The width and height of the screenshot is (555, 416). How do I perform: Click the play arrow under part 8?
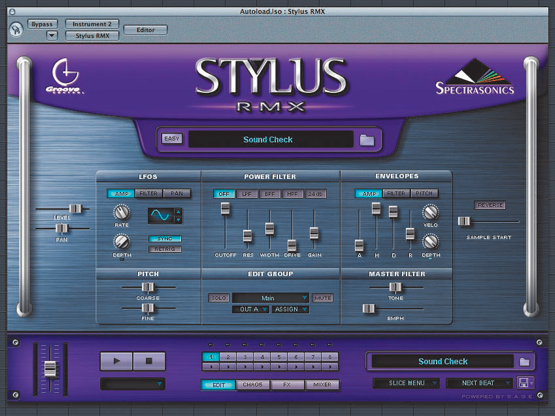pyautogui.click(x=330, y=367)
